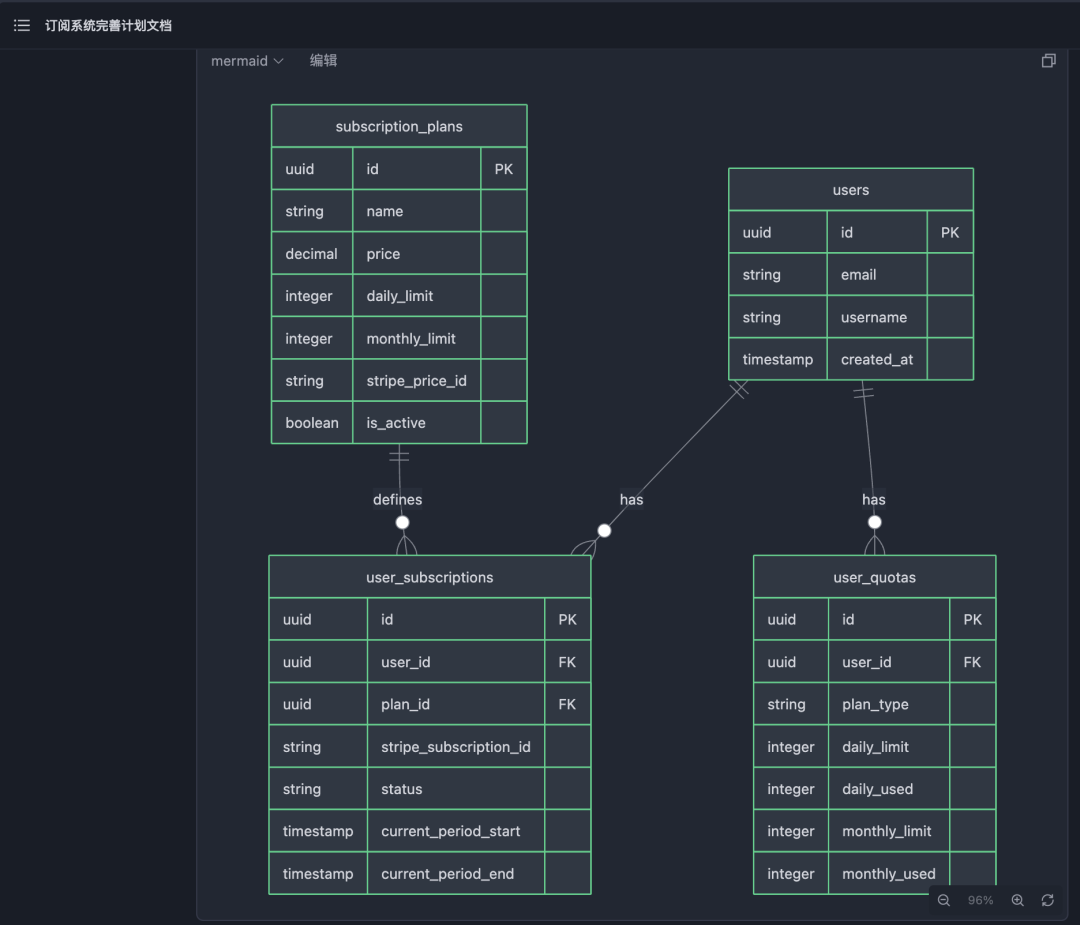The height and width of the screenshot is (925, 1080).
Task: Select the subscription_plans table header
Action: pos(399,127)
